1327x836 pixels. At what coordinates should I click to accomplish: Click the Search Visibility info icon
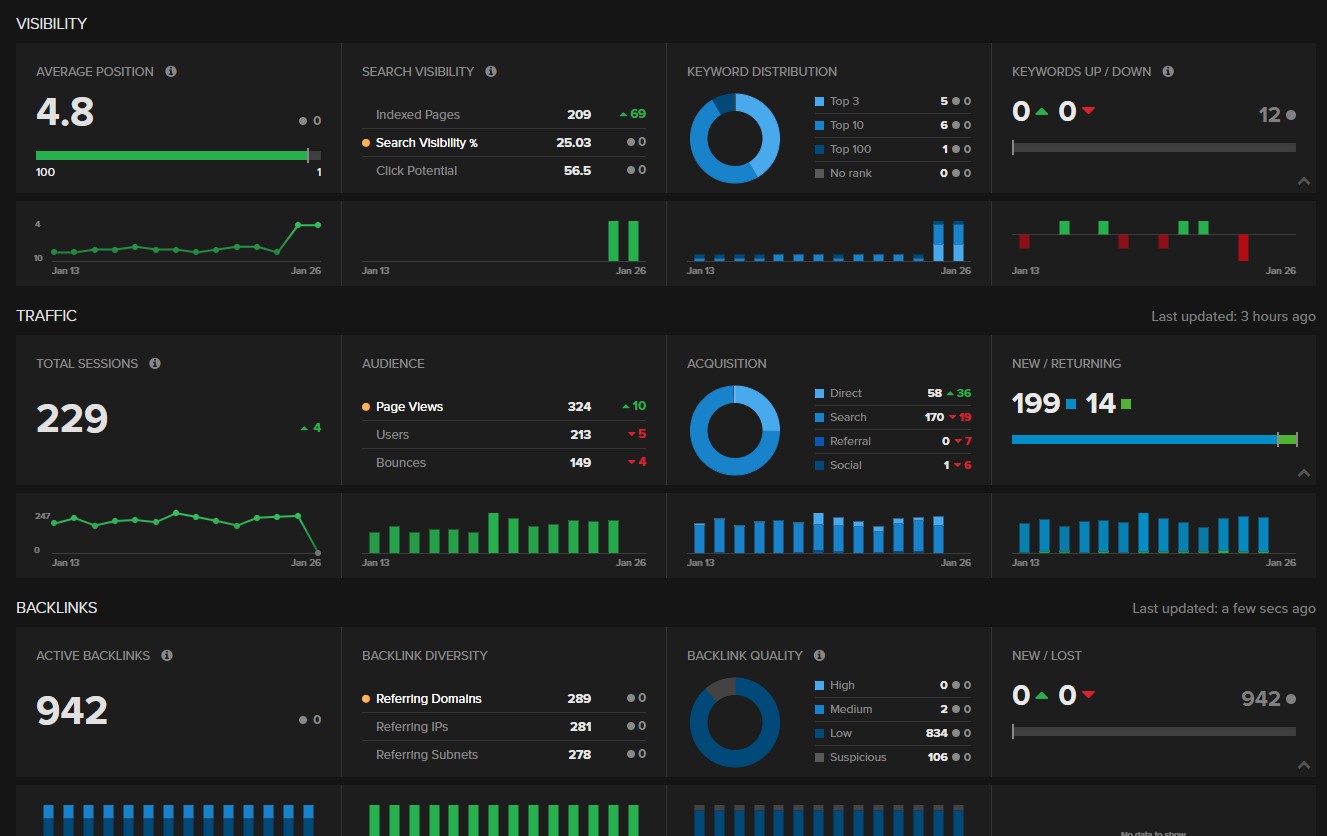[489, 71]
